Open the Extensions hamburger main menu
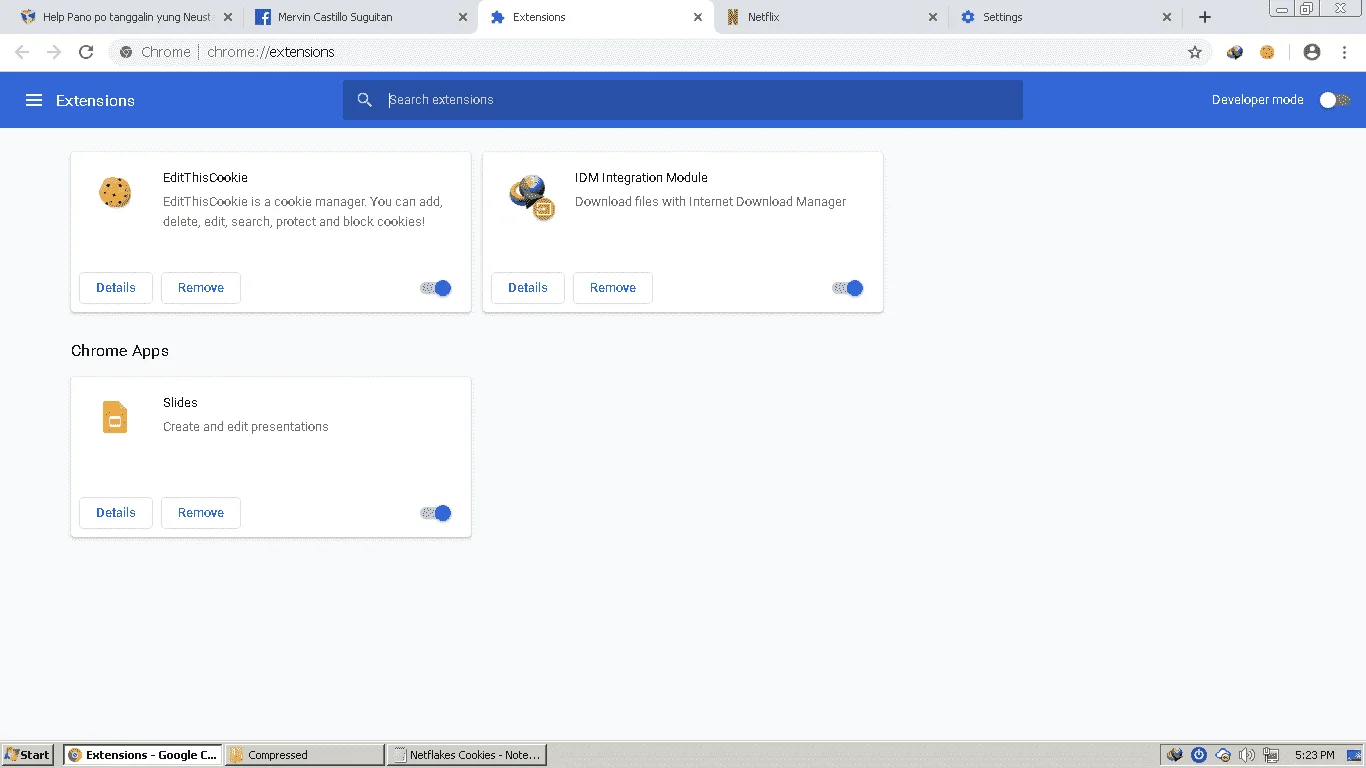This screenshot has height=768, width=1366. [x=34, y=100]
